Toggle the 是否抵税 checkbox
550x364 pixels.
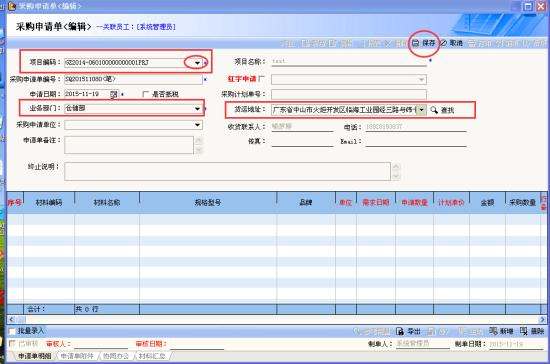click(x=146, y=94)
